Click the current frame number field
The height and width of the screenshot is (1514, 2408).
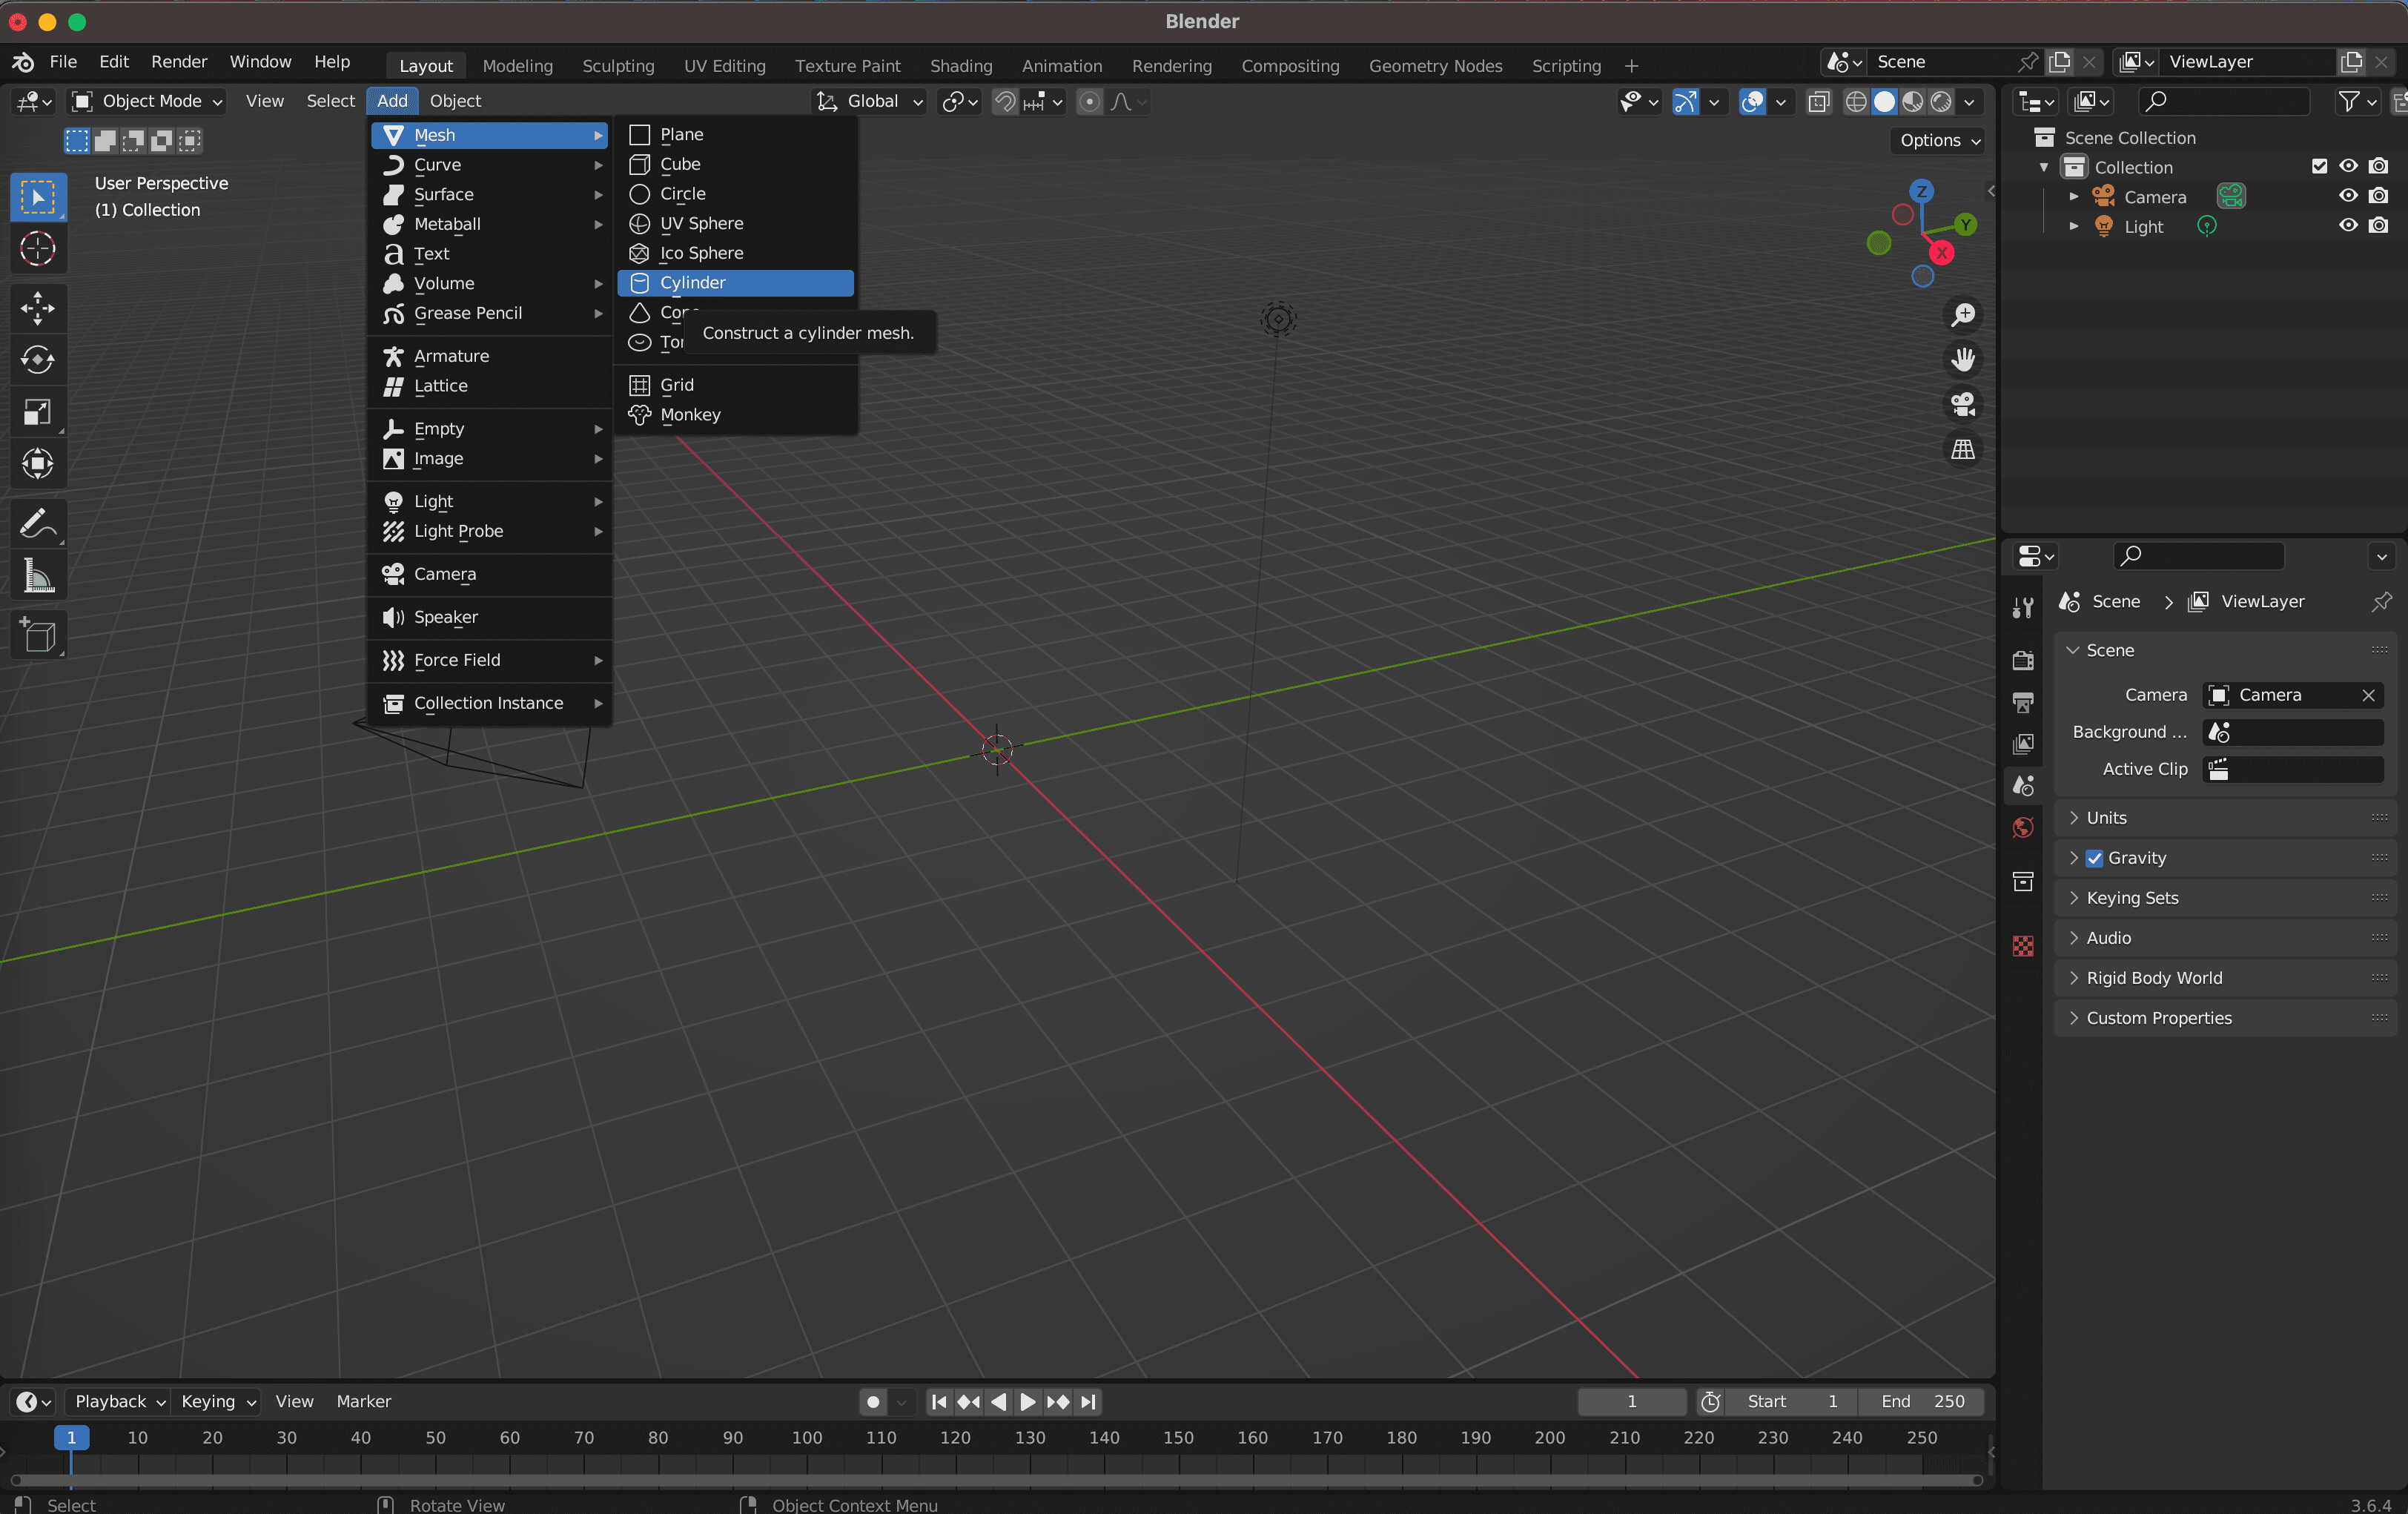click(1632, 1402)
